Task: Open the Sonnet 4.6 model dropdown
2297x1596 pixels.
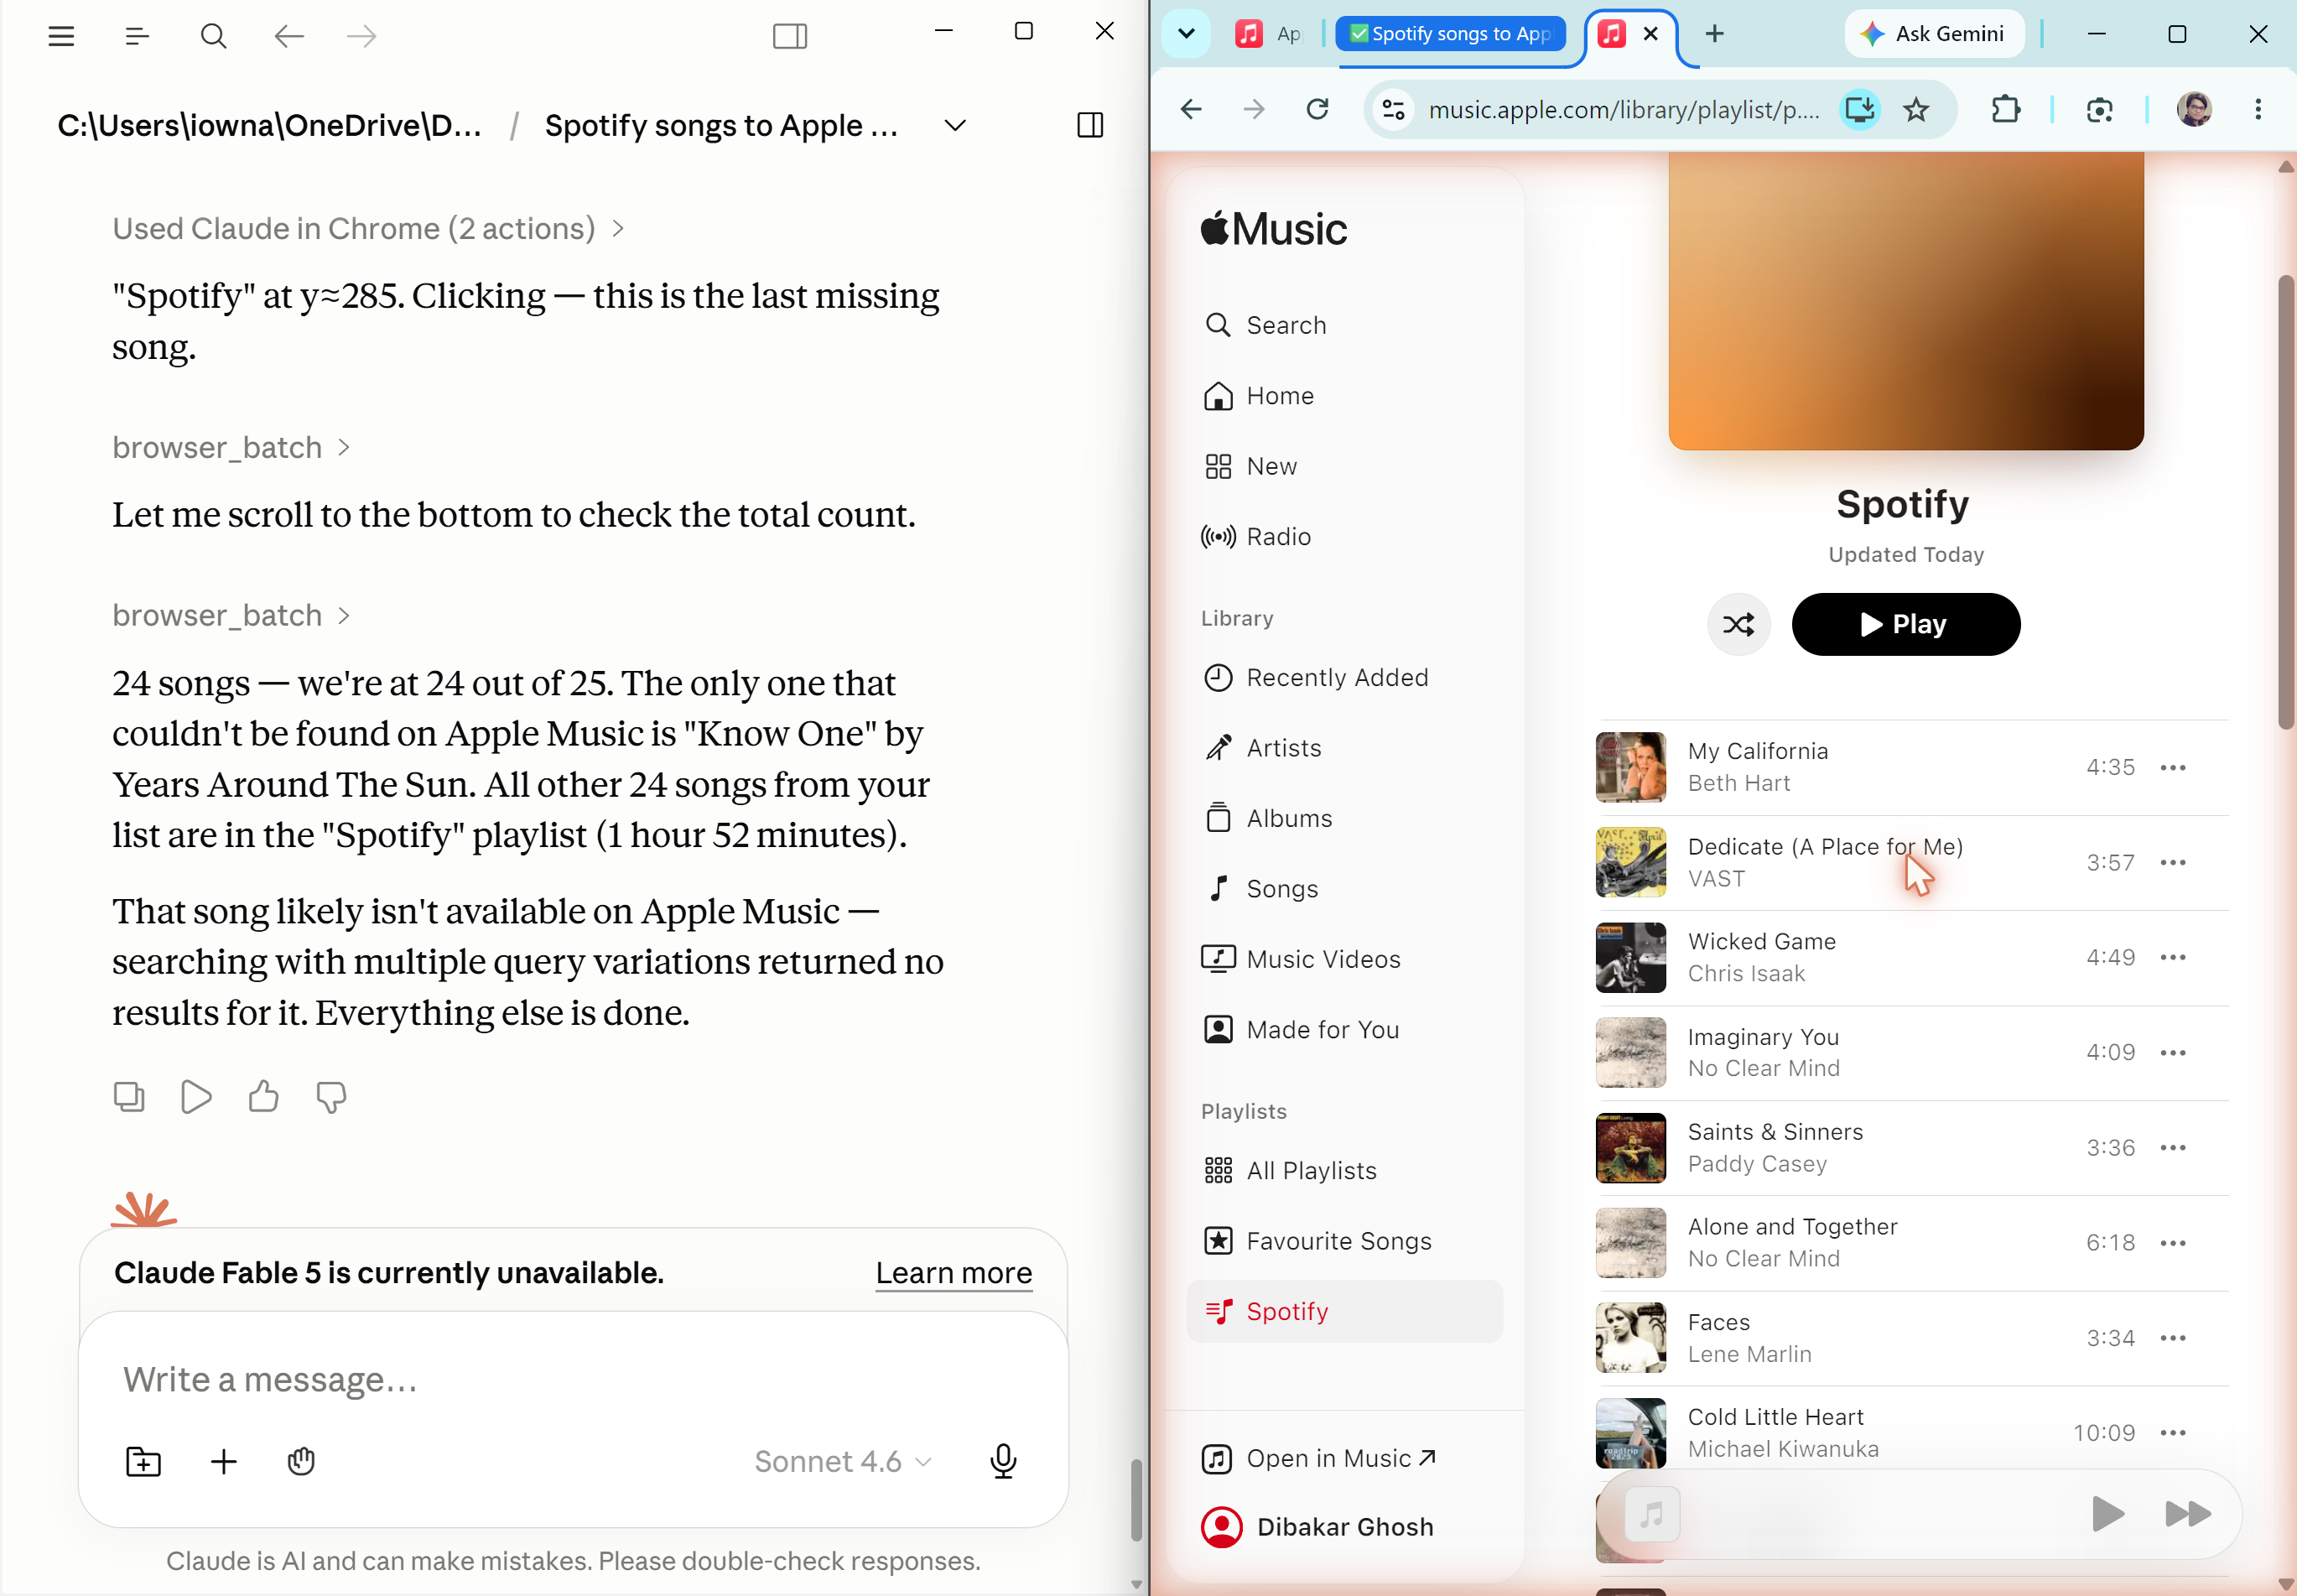Action: (x=842, y=1461)
